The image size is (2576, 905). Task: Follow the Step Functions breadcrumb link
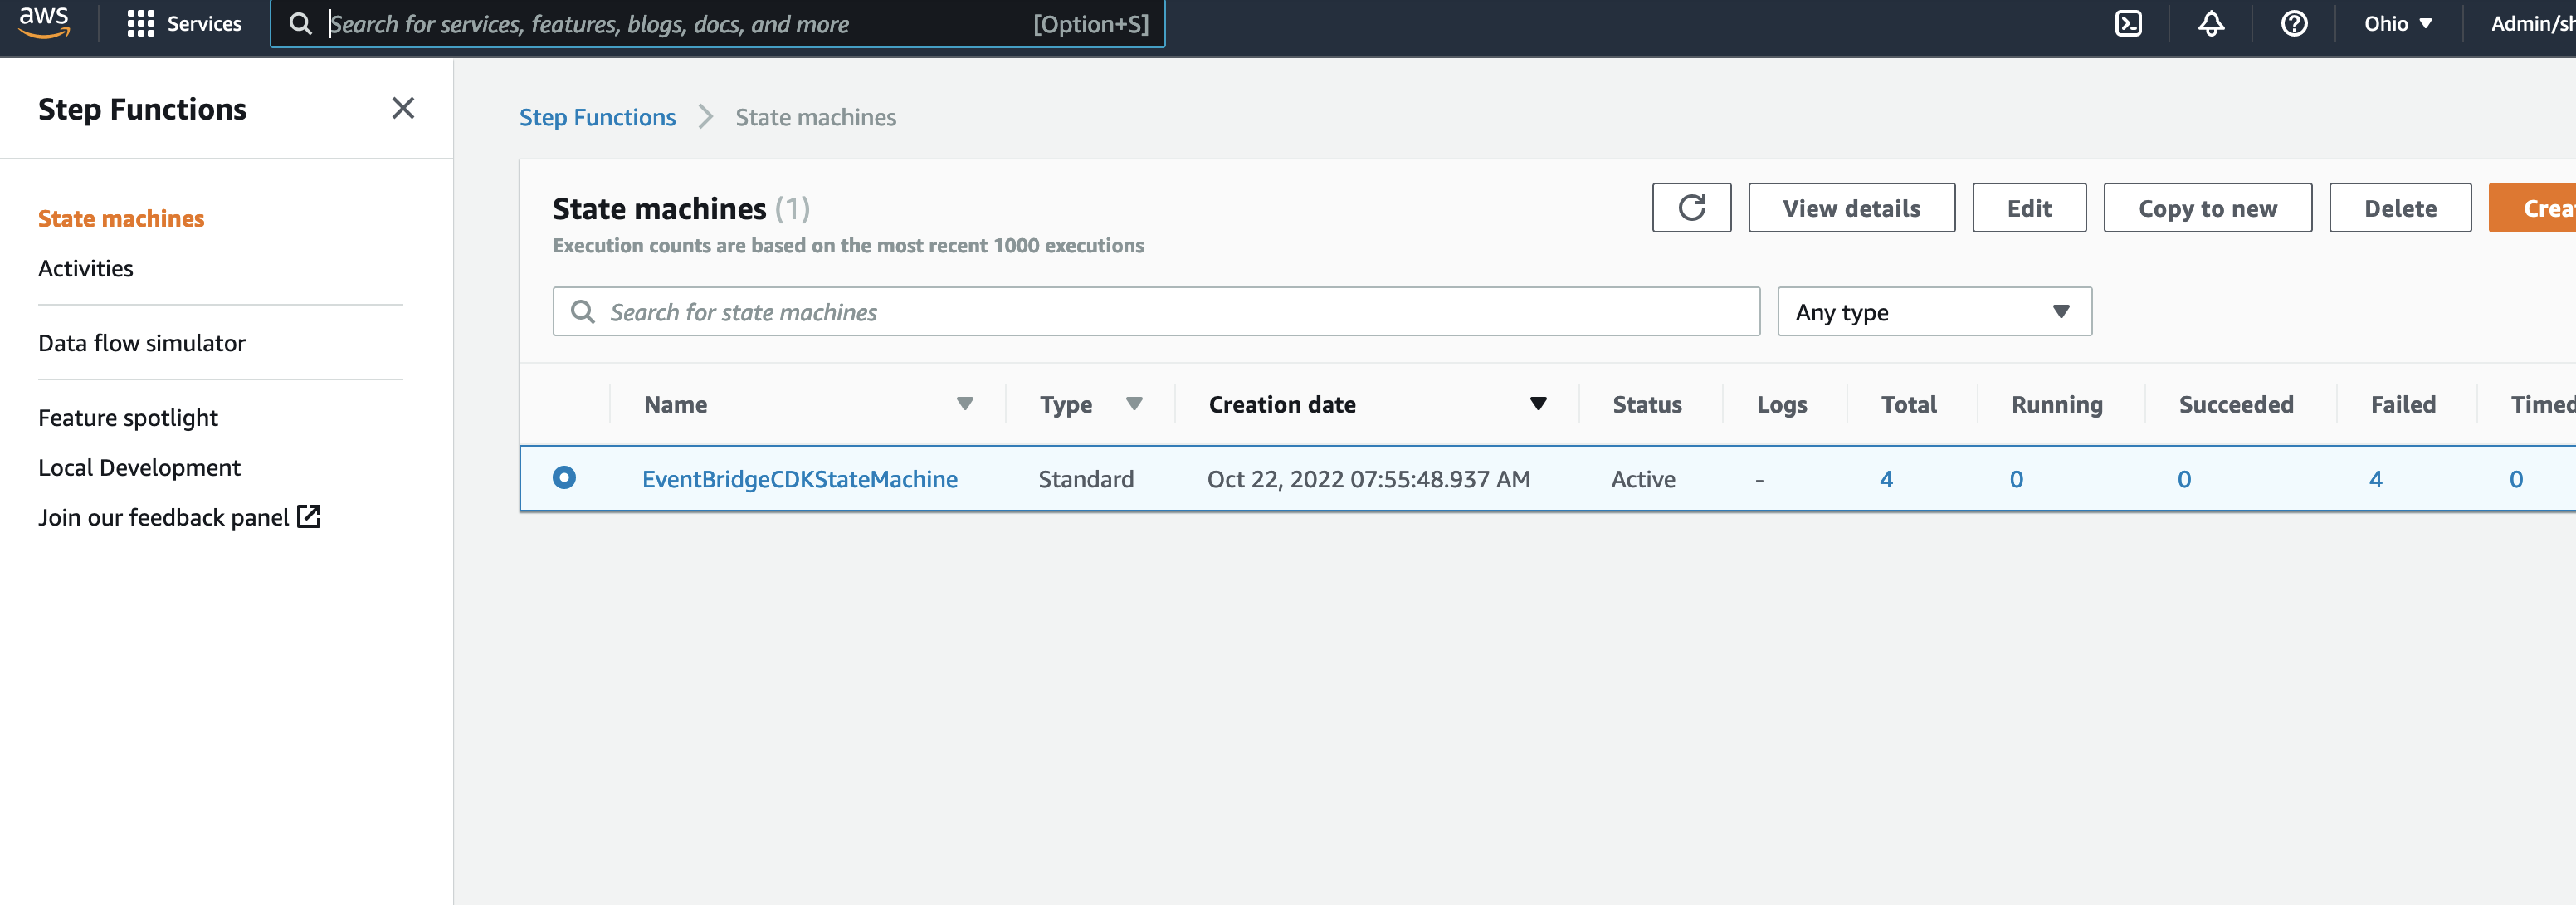[597, 118]
